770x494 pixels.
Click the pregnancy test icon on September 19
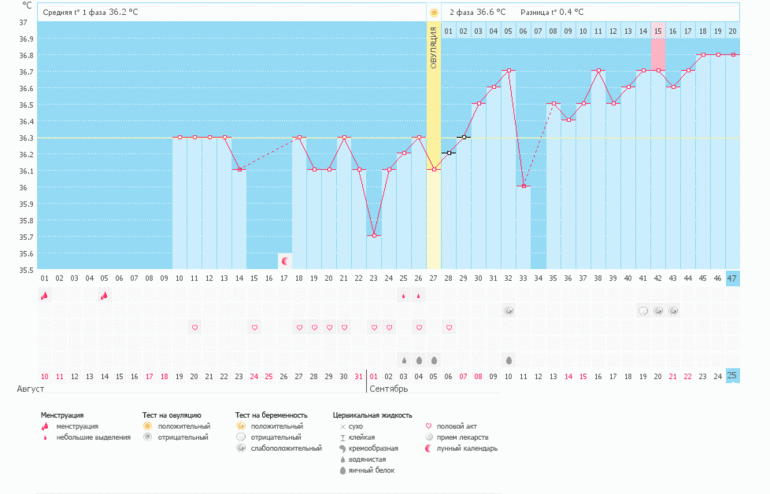pos(643,311)
